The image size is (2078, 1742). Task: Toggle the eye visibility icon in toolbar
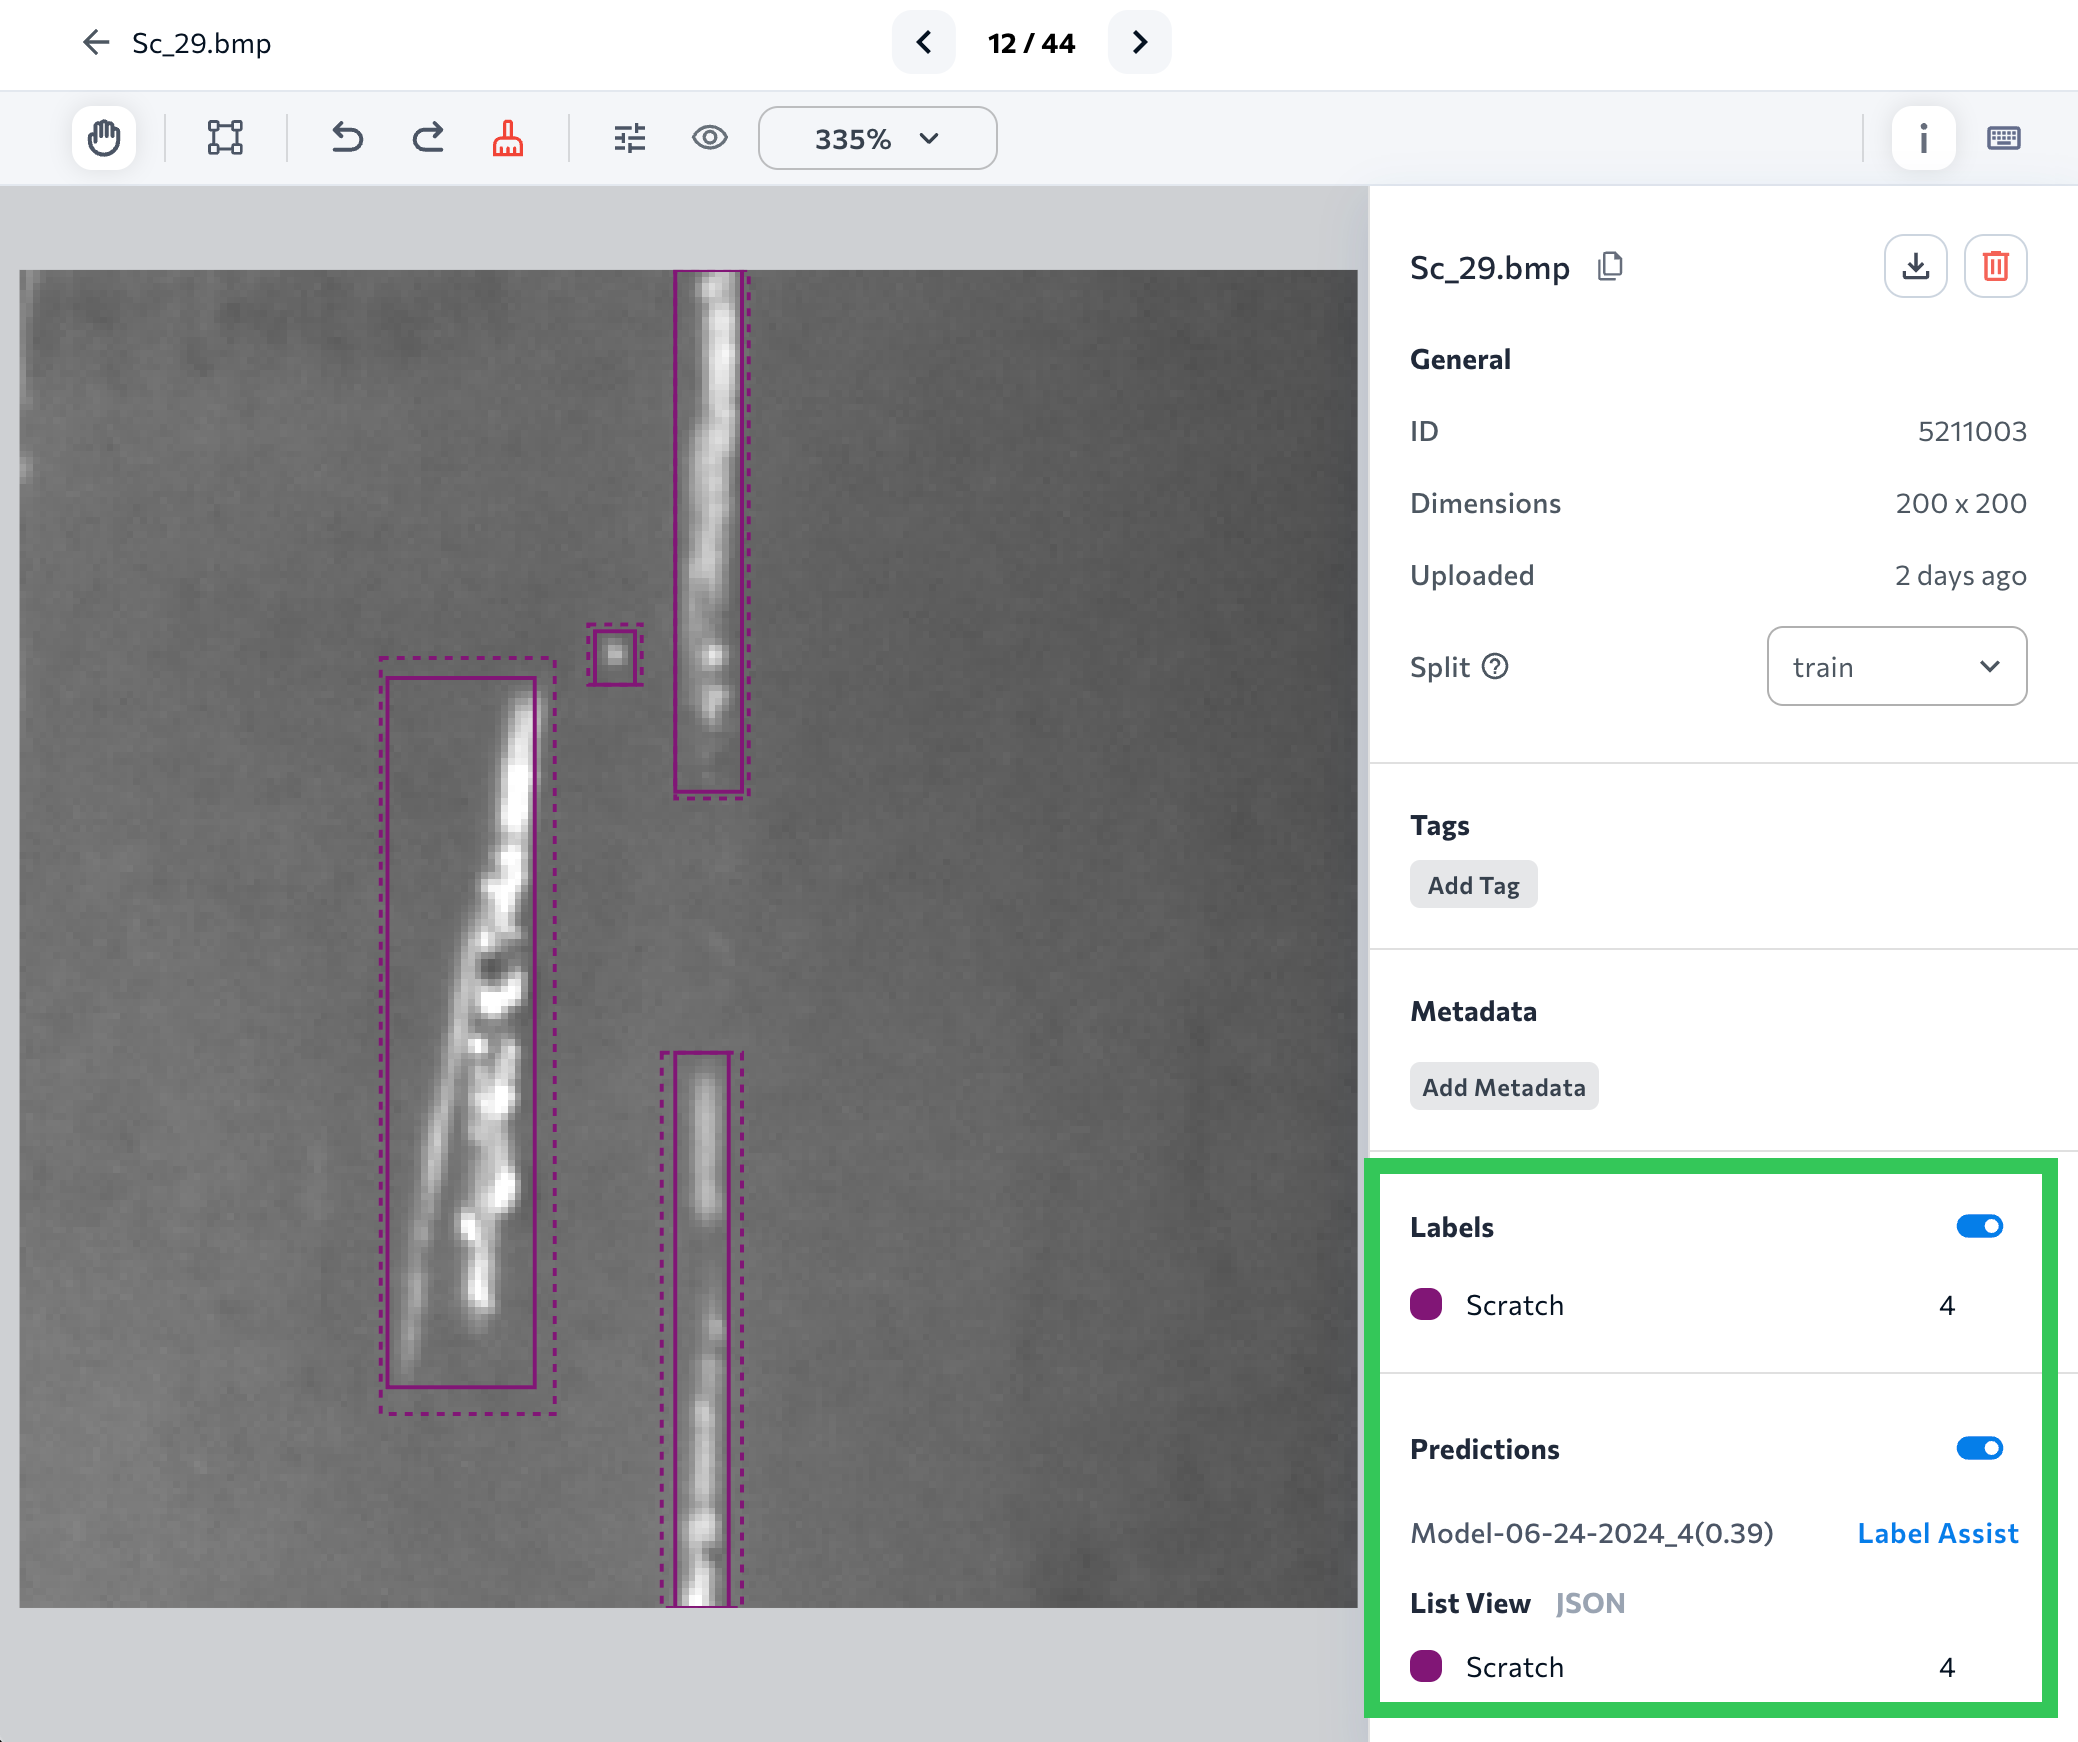tap(709, 138)
